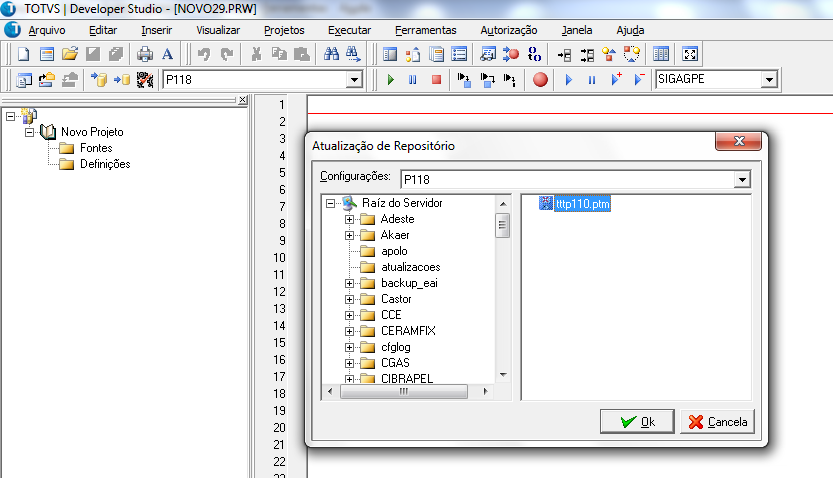This screenshot has height=478, width=833.
Task: Collapse the Raíz do Servidor tree node
Action: click(x=330, y=203)
